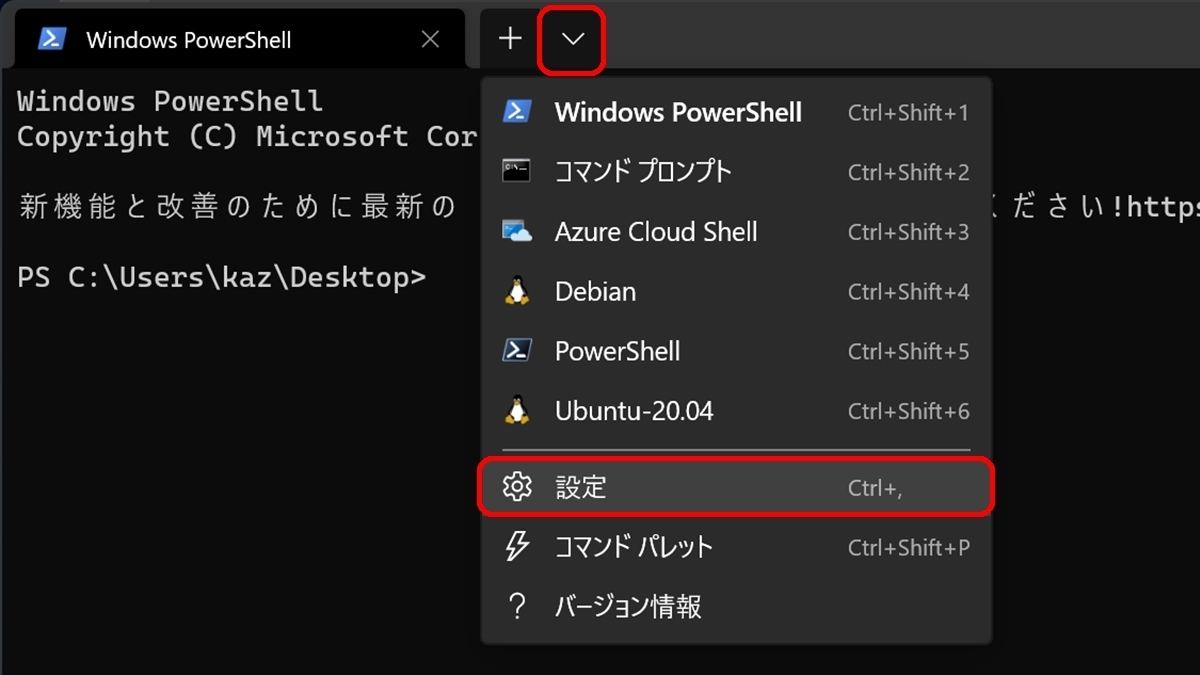This screenshot has height=675, width=1200.
Task: Click the PS C:\Users\kaz\Desktop> prompt
Action: [222, 277]
